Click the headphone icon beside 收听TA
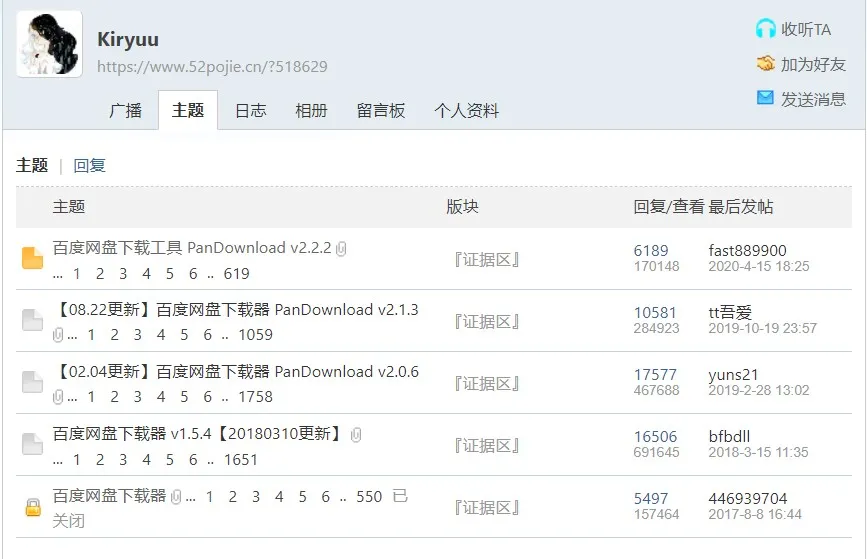The height and width of the screenshot is (559, 867). tap(766, 29)
